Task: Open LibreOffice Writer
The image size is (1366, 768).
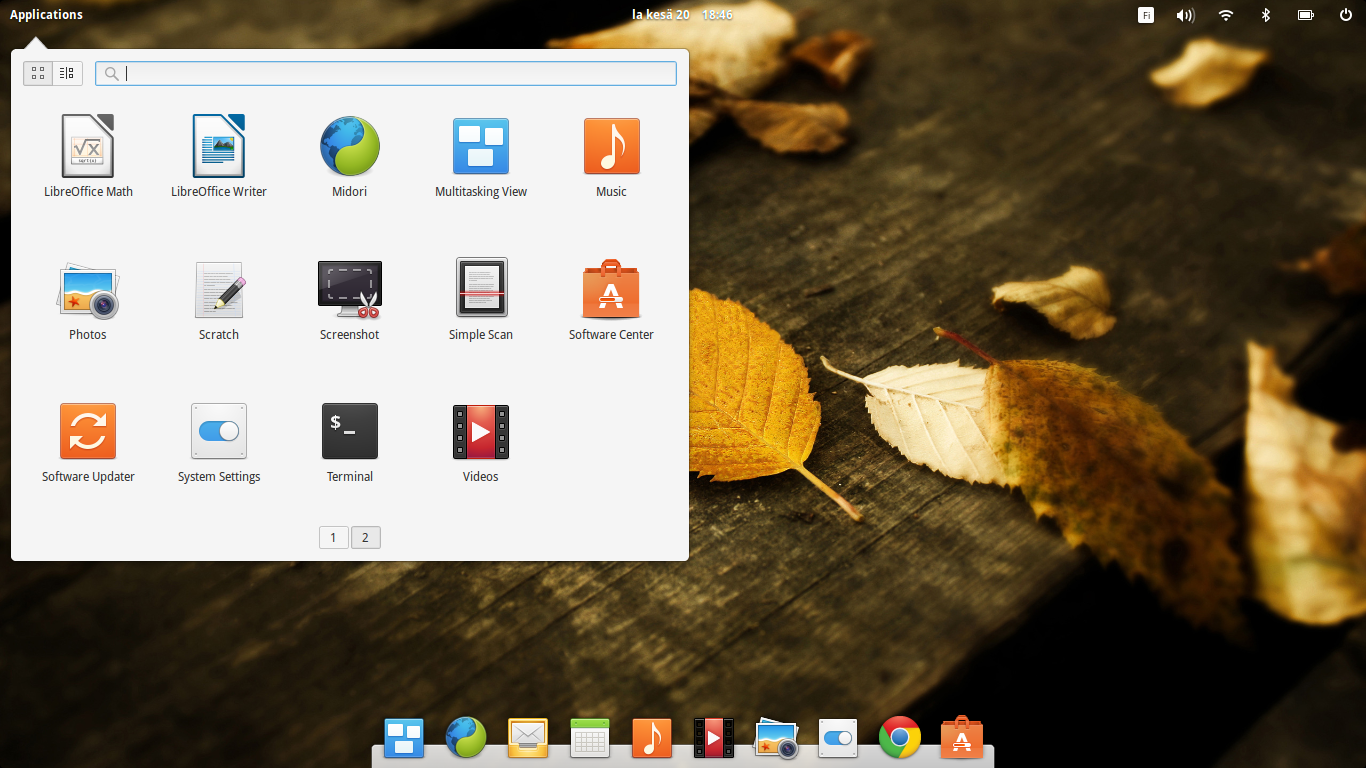Action: [219, 155]
